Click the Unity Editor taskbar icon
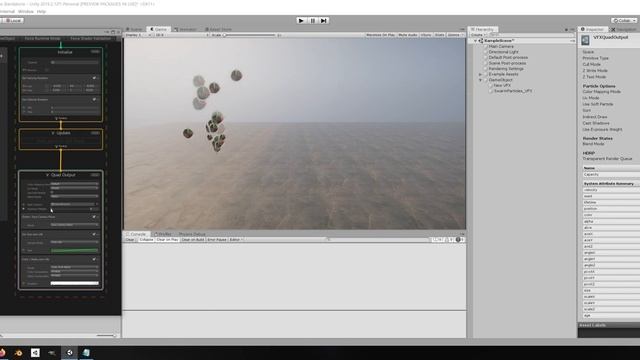Viewport: 640px width, 360px height. [69, 353]
